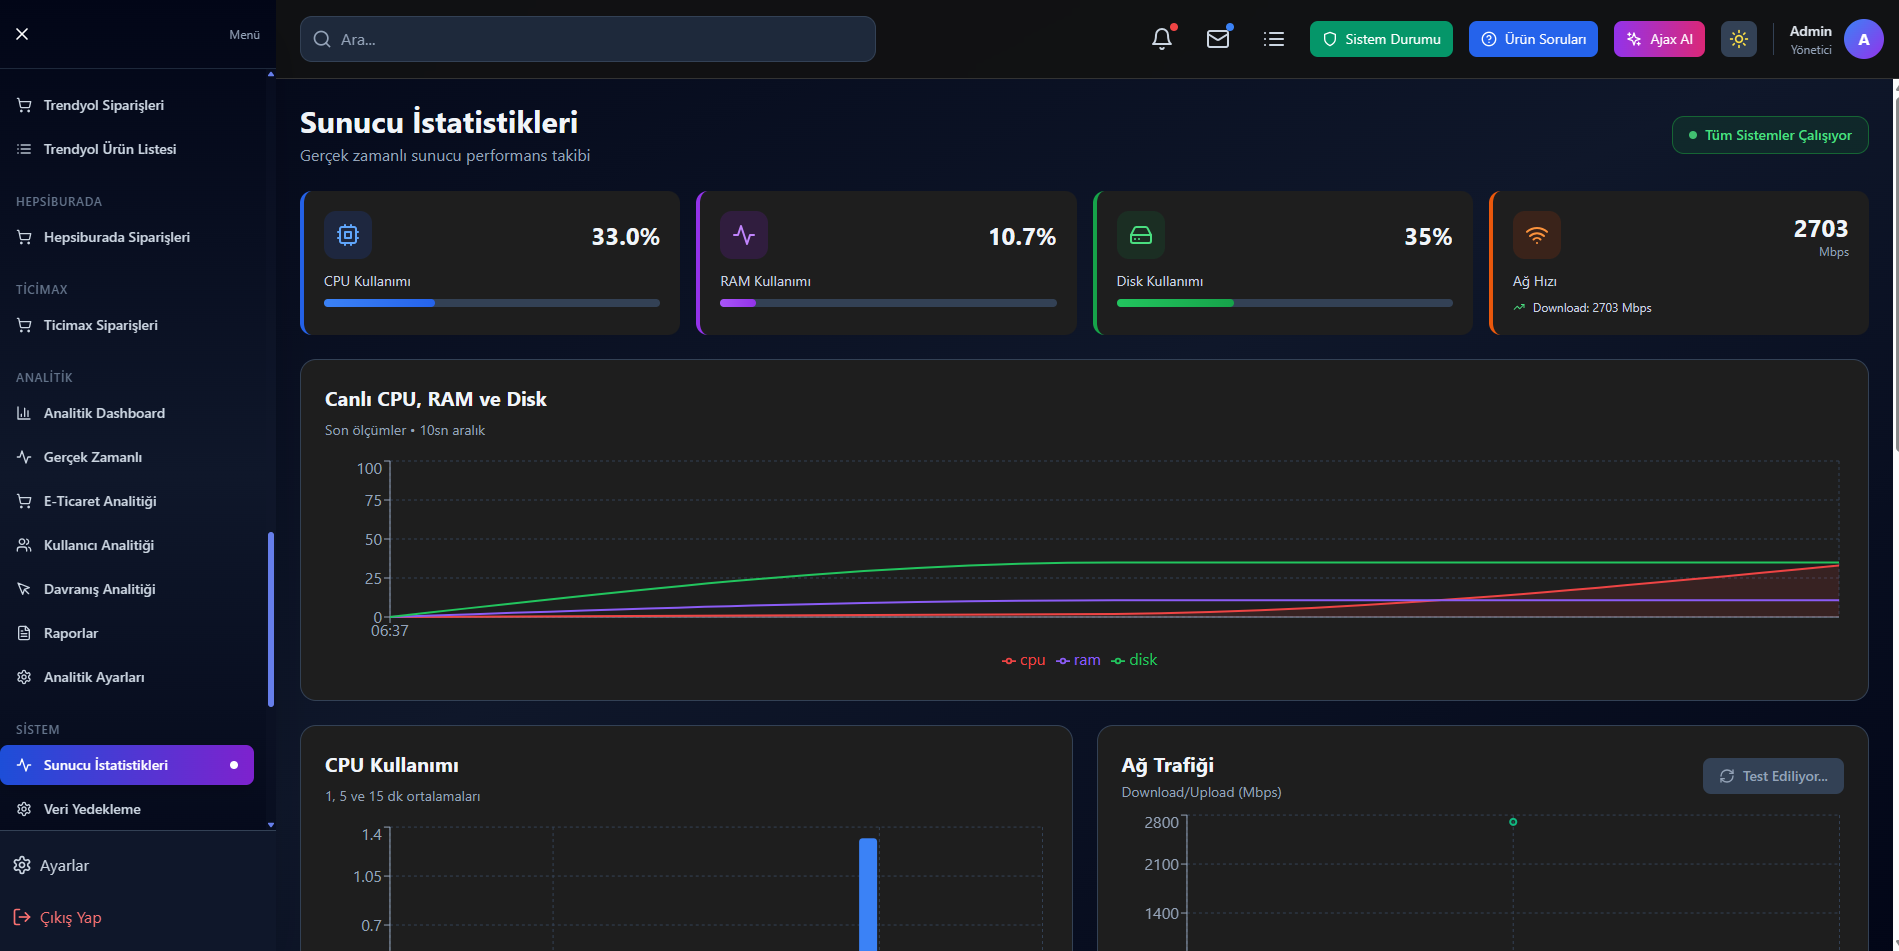Click the admin avatar circle
The height and width of the screenshot is (951, 1899).
(1862, 40)
